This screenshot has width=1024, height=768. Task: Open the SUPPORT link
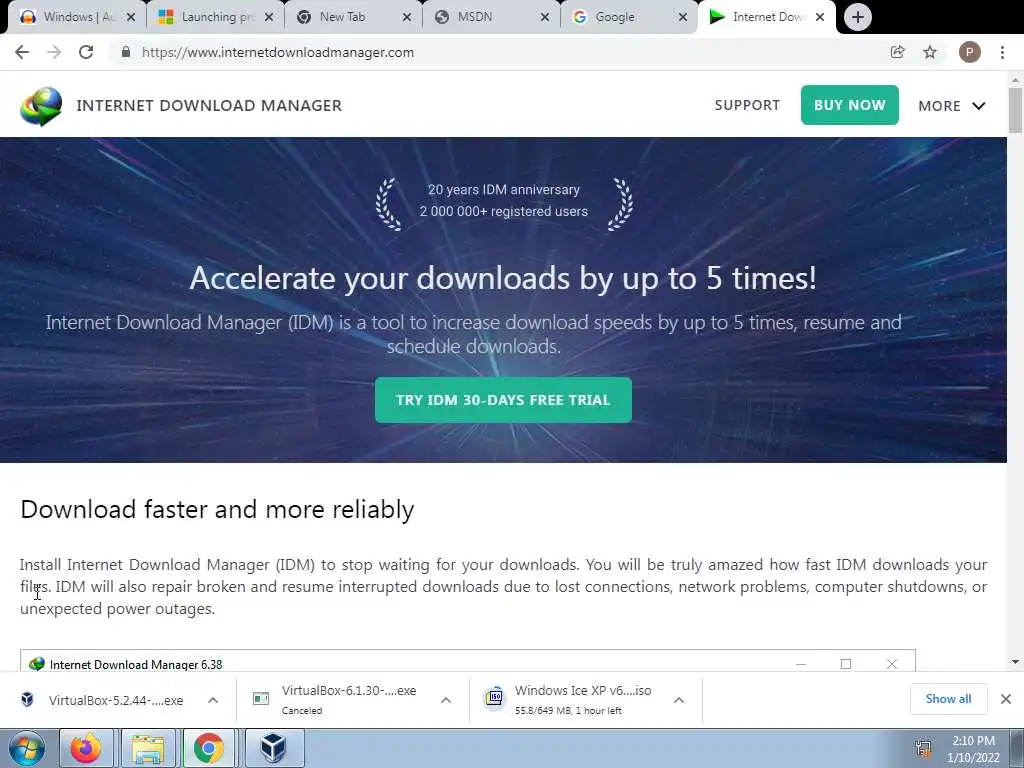747,105
